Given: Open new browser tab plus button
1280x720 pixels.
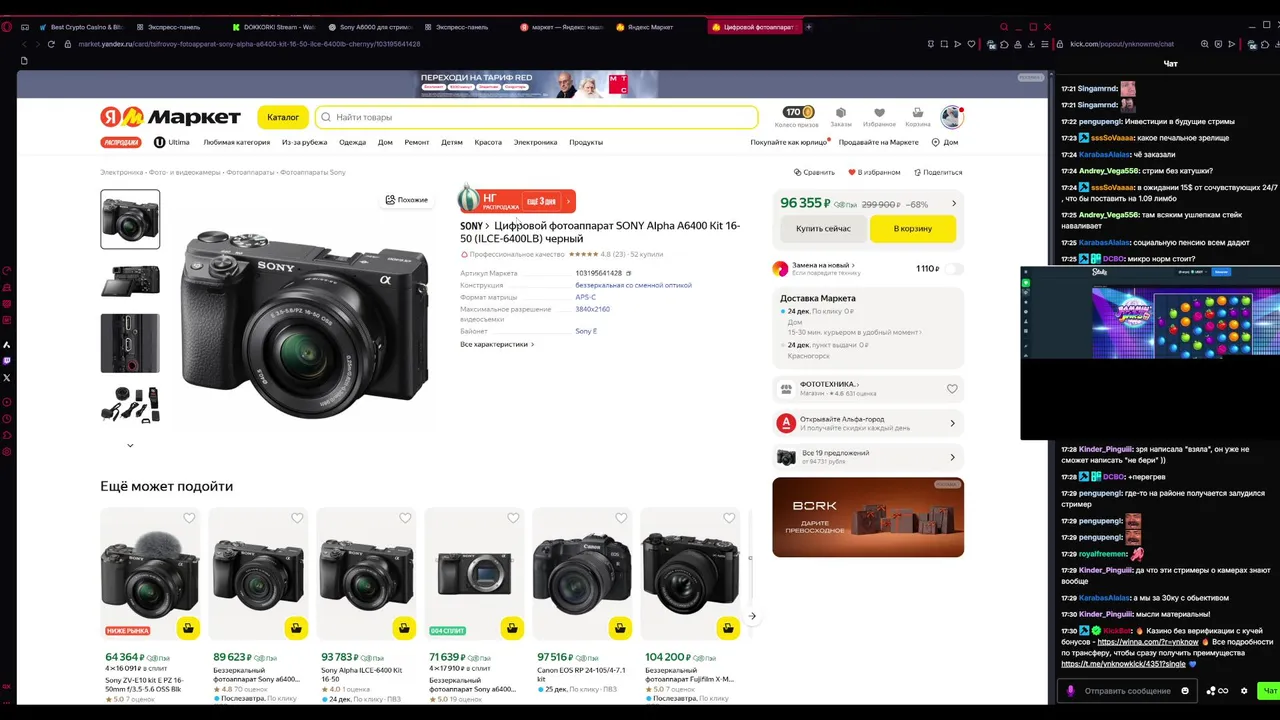Looking at the screenshot, I should tap(809, 27).
